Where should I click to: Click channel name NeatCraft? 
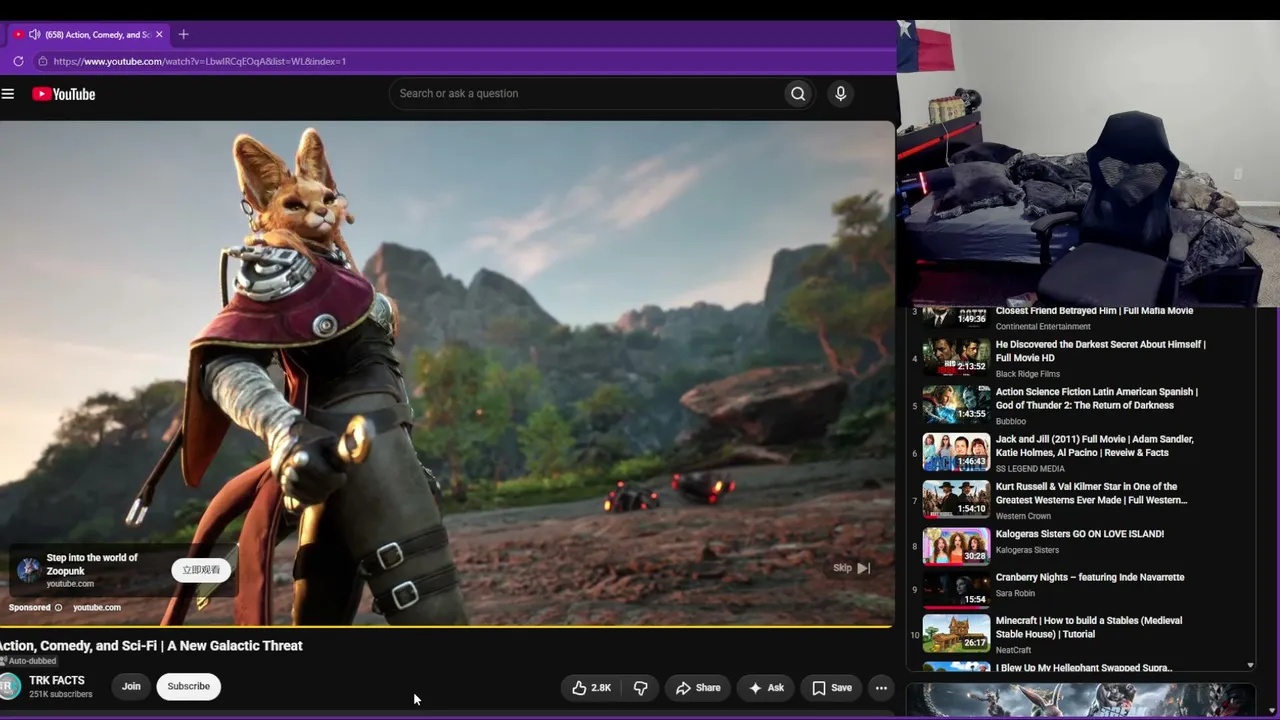click(1015, 650)
